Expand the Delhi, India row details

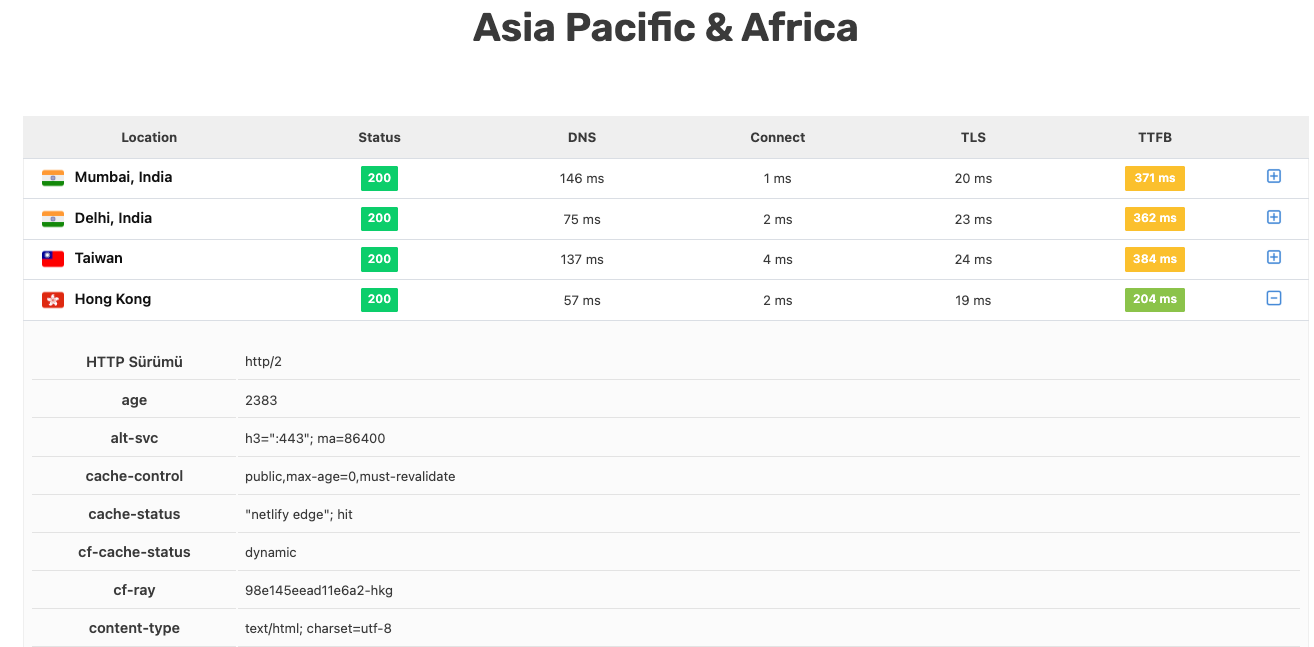[x=1274, y=217]
